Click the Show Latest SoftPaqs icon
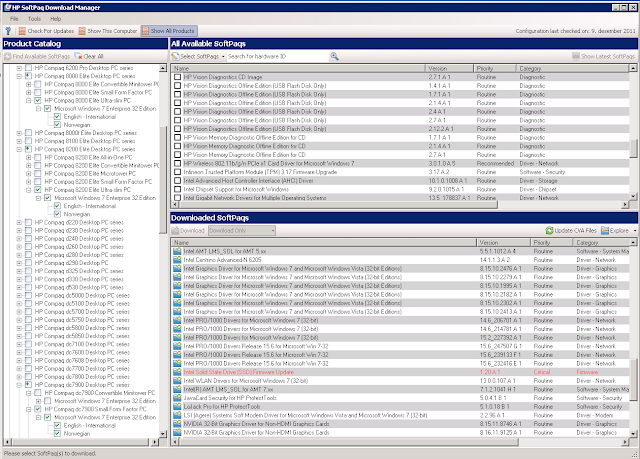 (x=576, y=56)
